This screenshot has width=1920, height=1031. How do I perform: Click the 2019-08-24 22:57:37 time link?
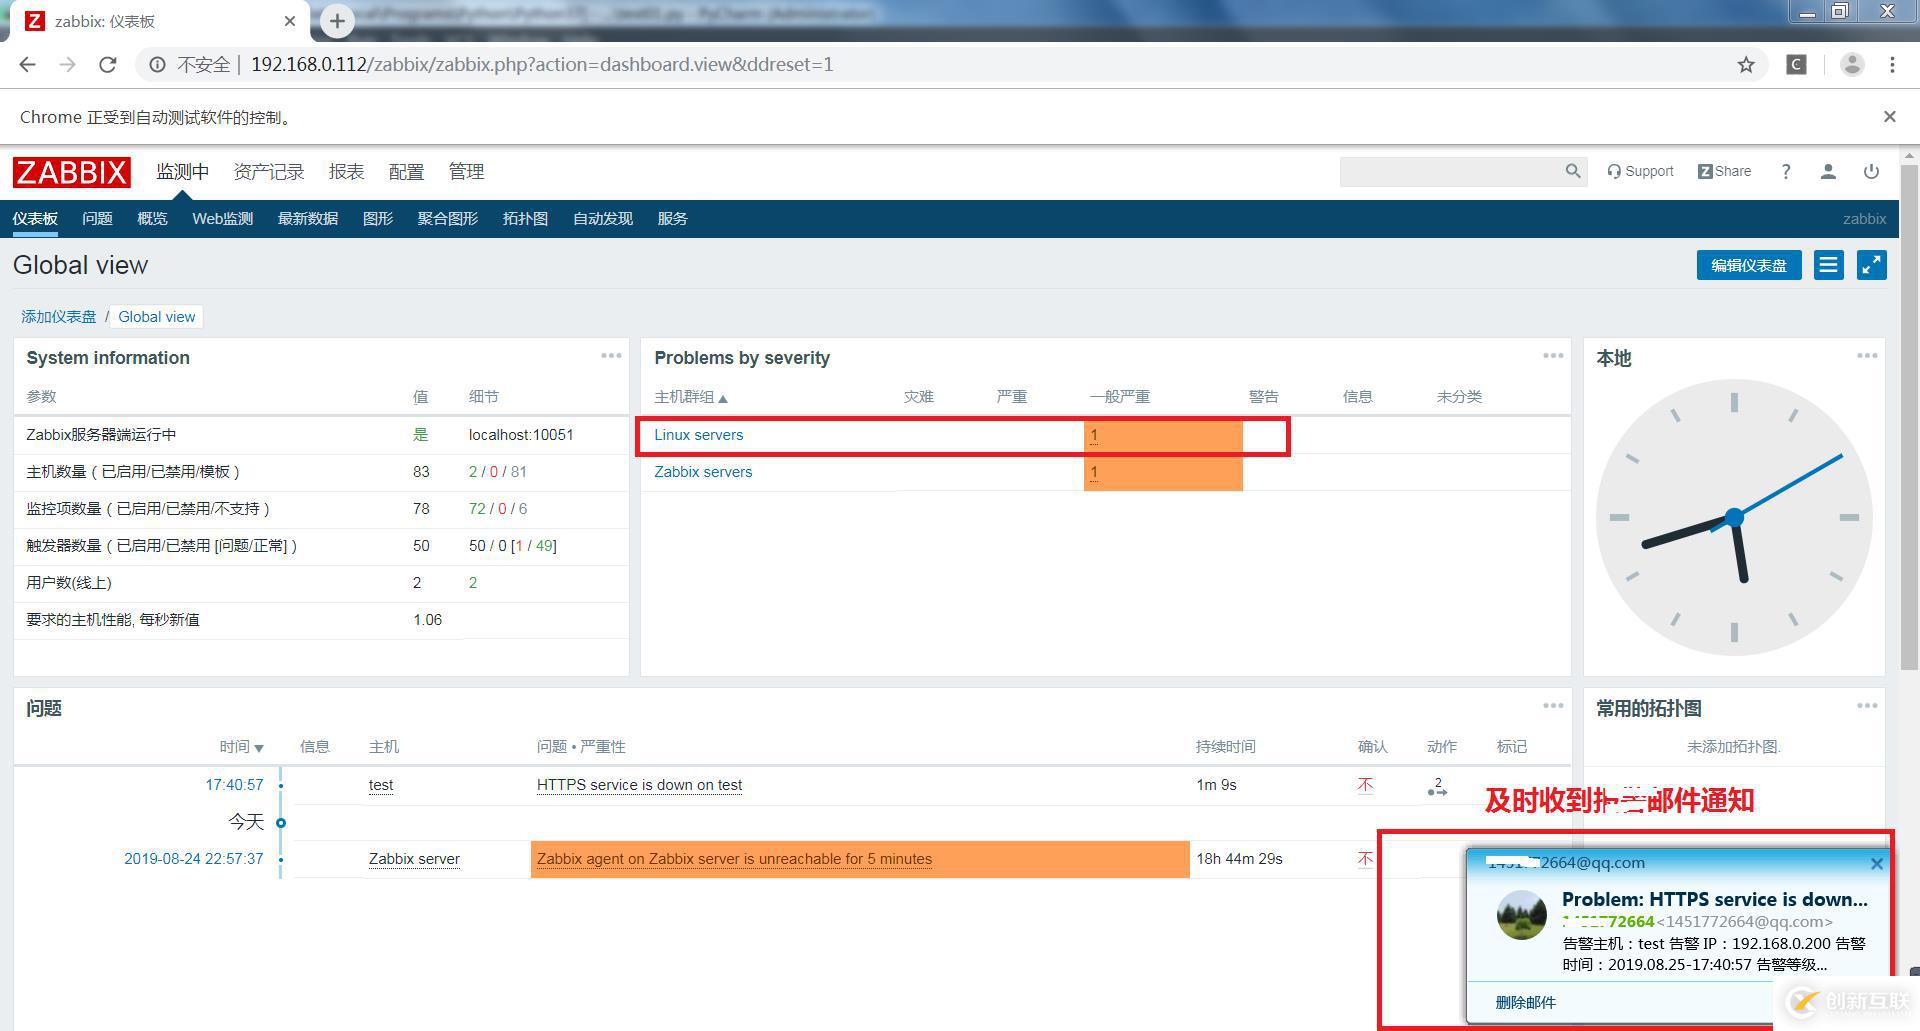pyautogui.click(x=194, y=859)
